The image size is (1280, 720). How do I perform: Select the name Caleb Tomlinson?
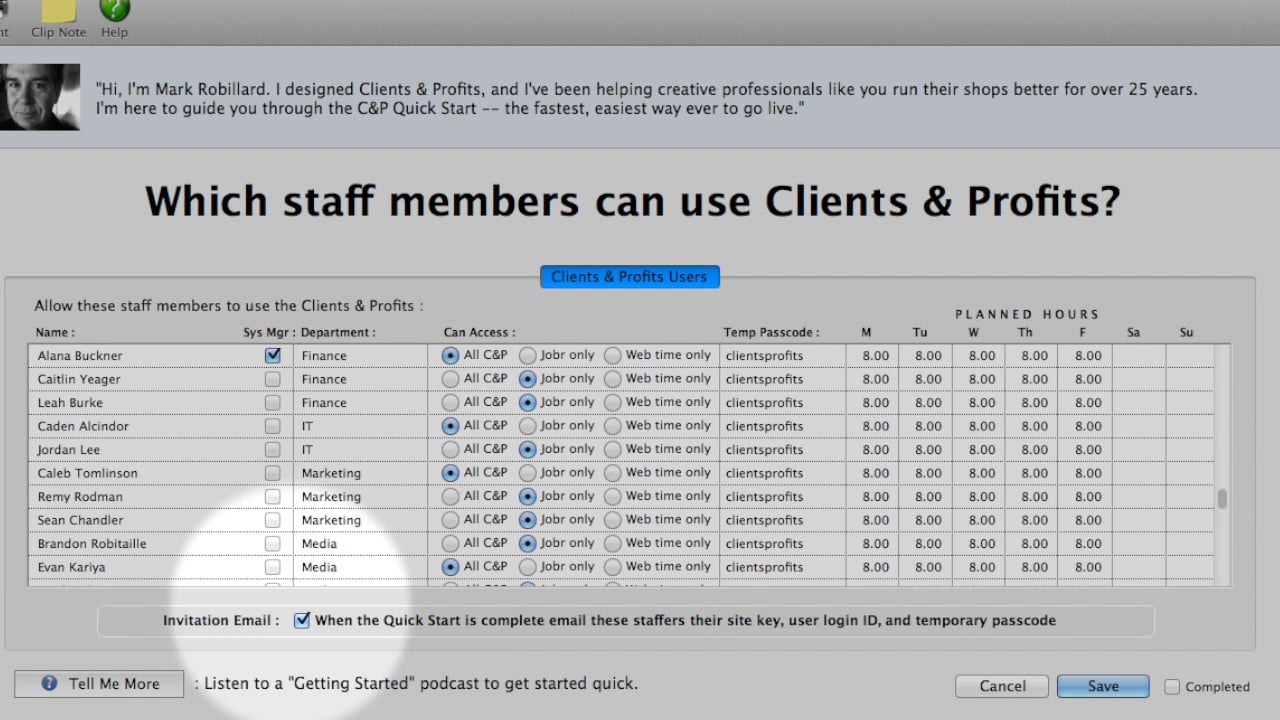pyautogui.click(x=88, y=473)
